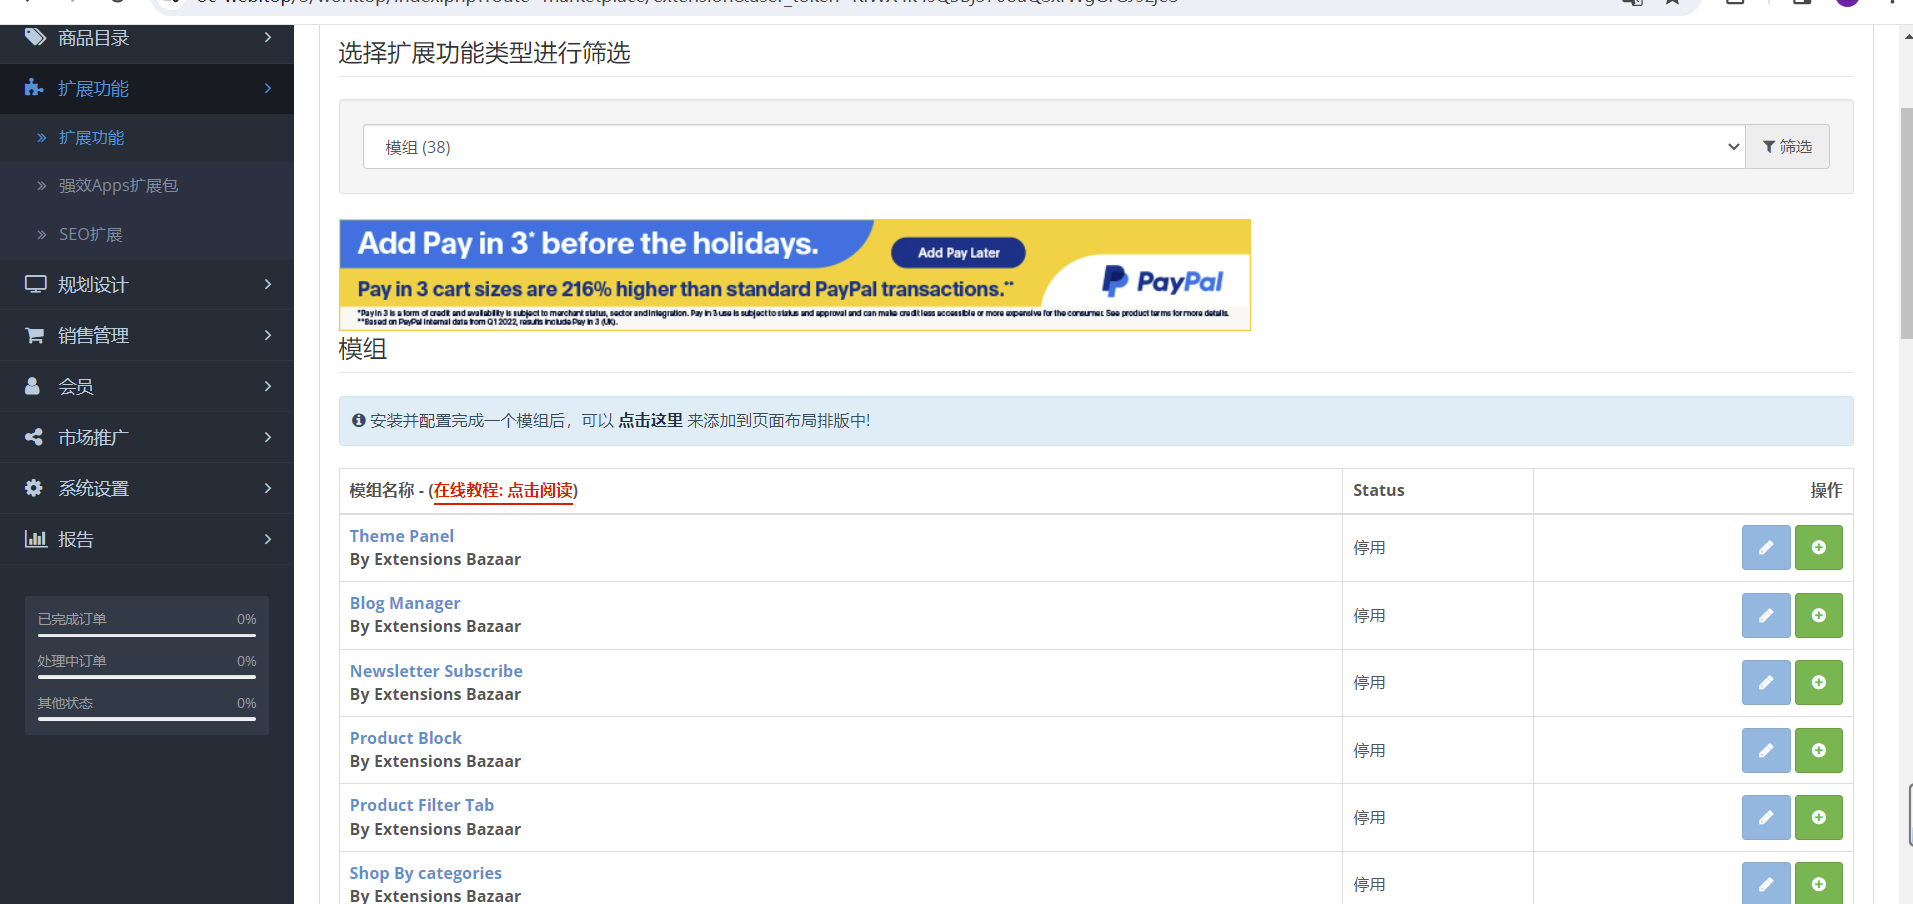Expand the 规划设计 menu chevron
The width and height of the screenshot is (1913, 904).
(268, 284)
